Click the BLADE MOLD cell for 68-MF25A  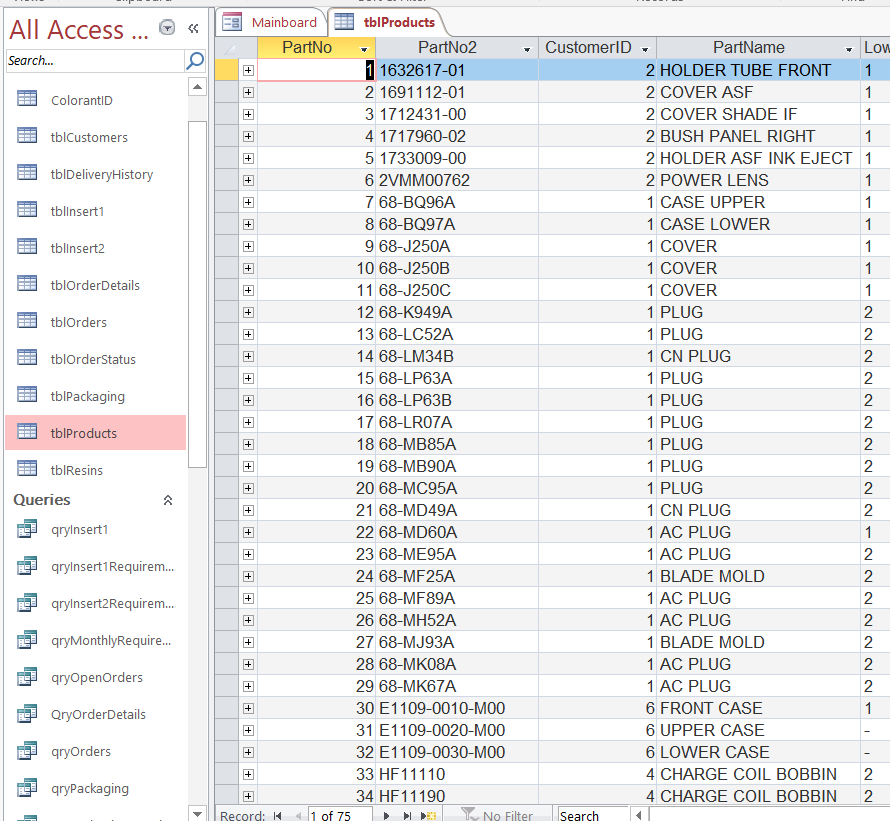(x=758, y=576)
